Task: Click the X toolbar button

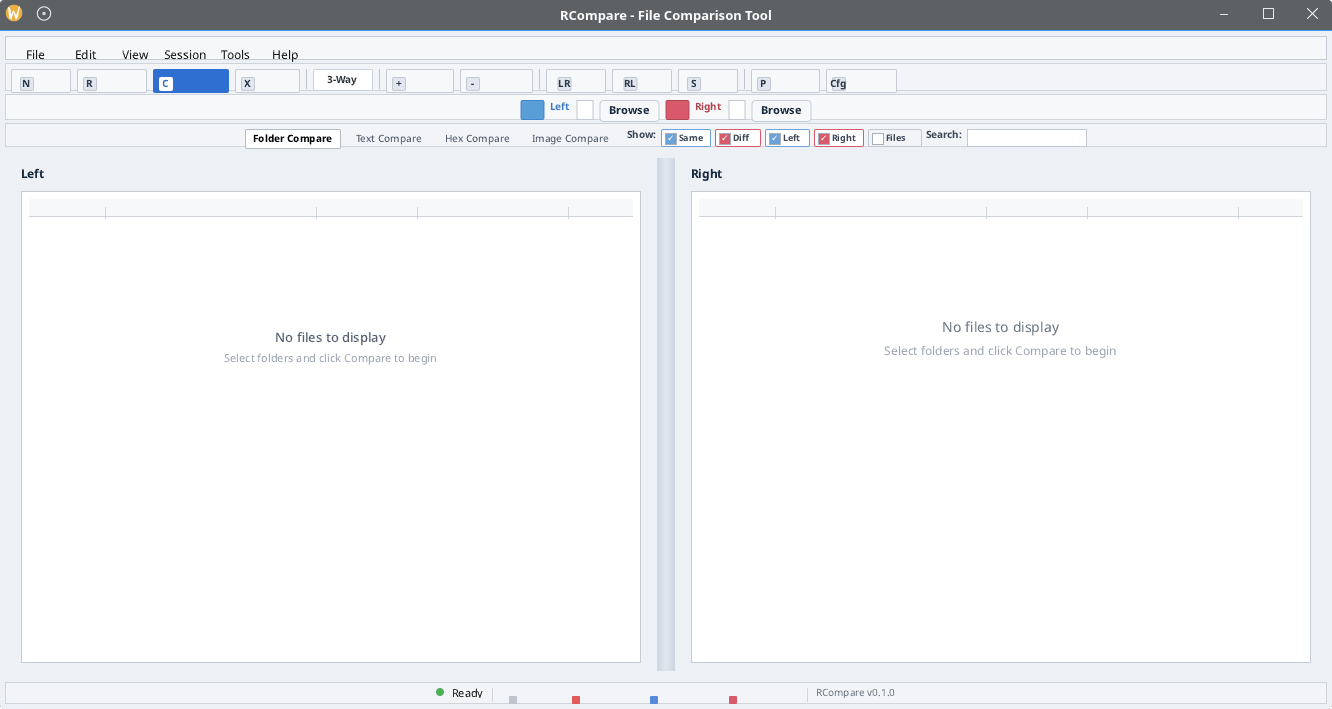Action: click(267, 82)
